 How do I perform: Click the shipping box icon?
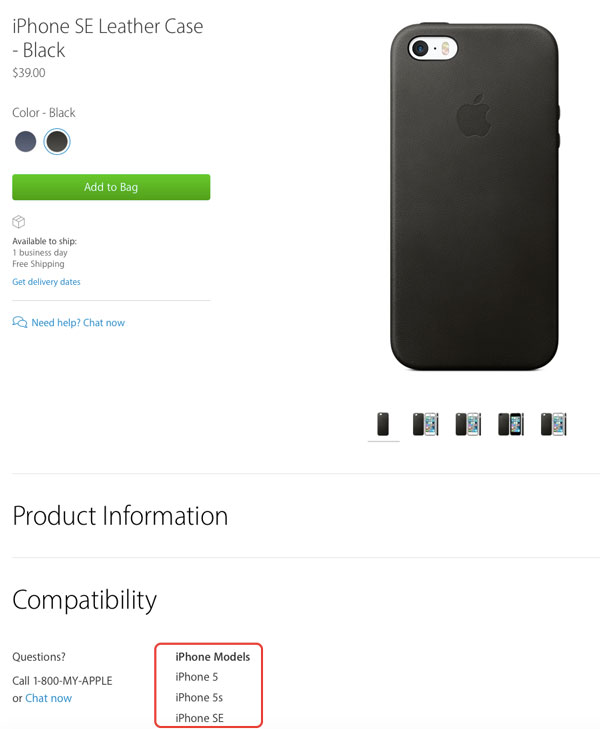coord(18,222)
